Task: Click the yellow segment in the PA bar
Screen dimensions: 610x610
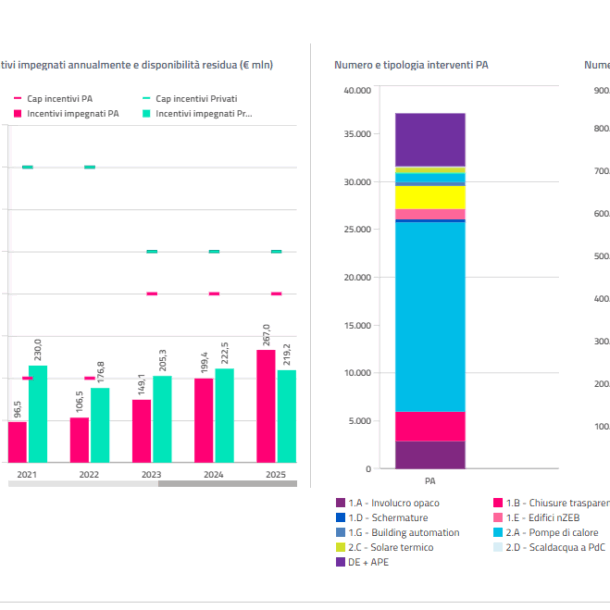Action: coord(430,197)
